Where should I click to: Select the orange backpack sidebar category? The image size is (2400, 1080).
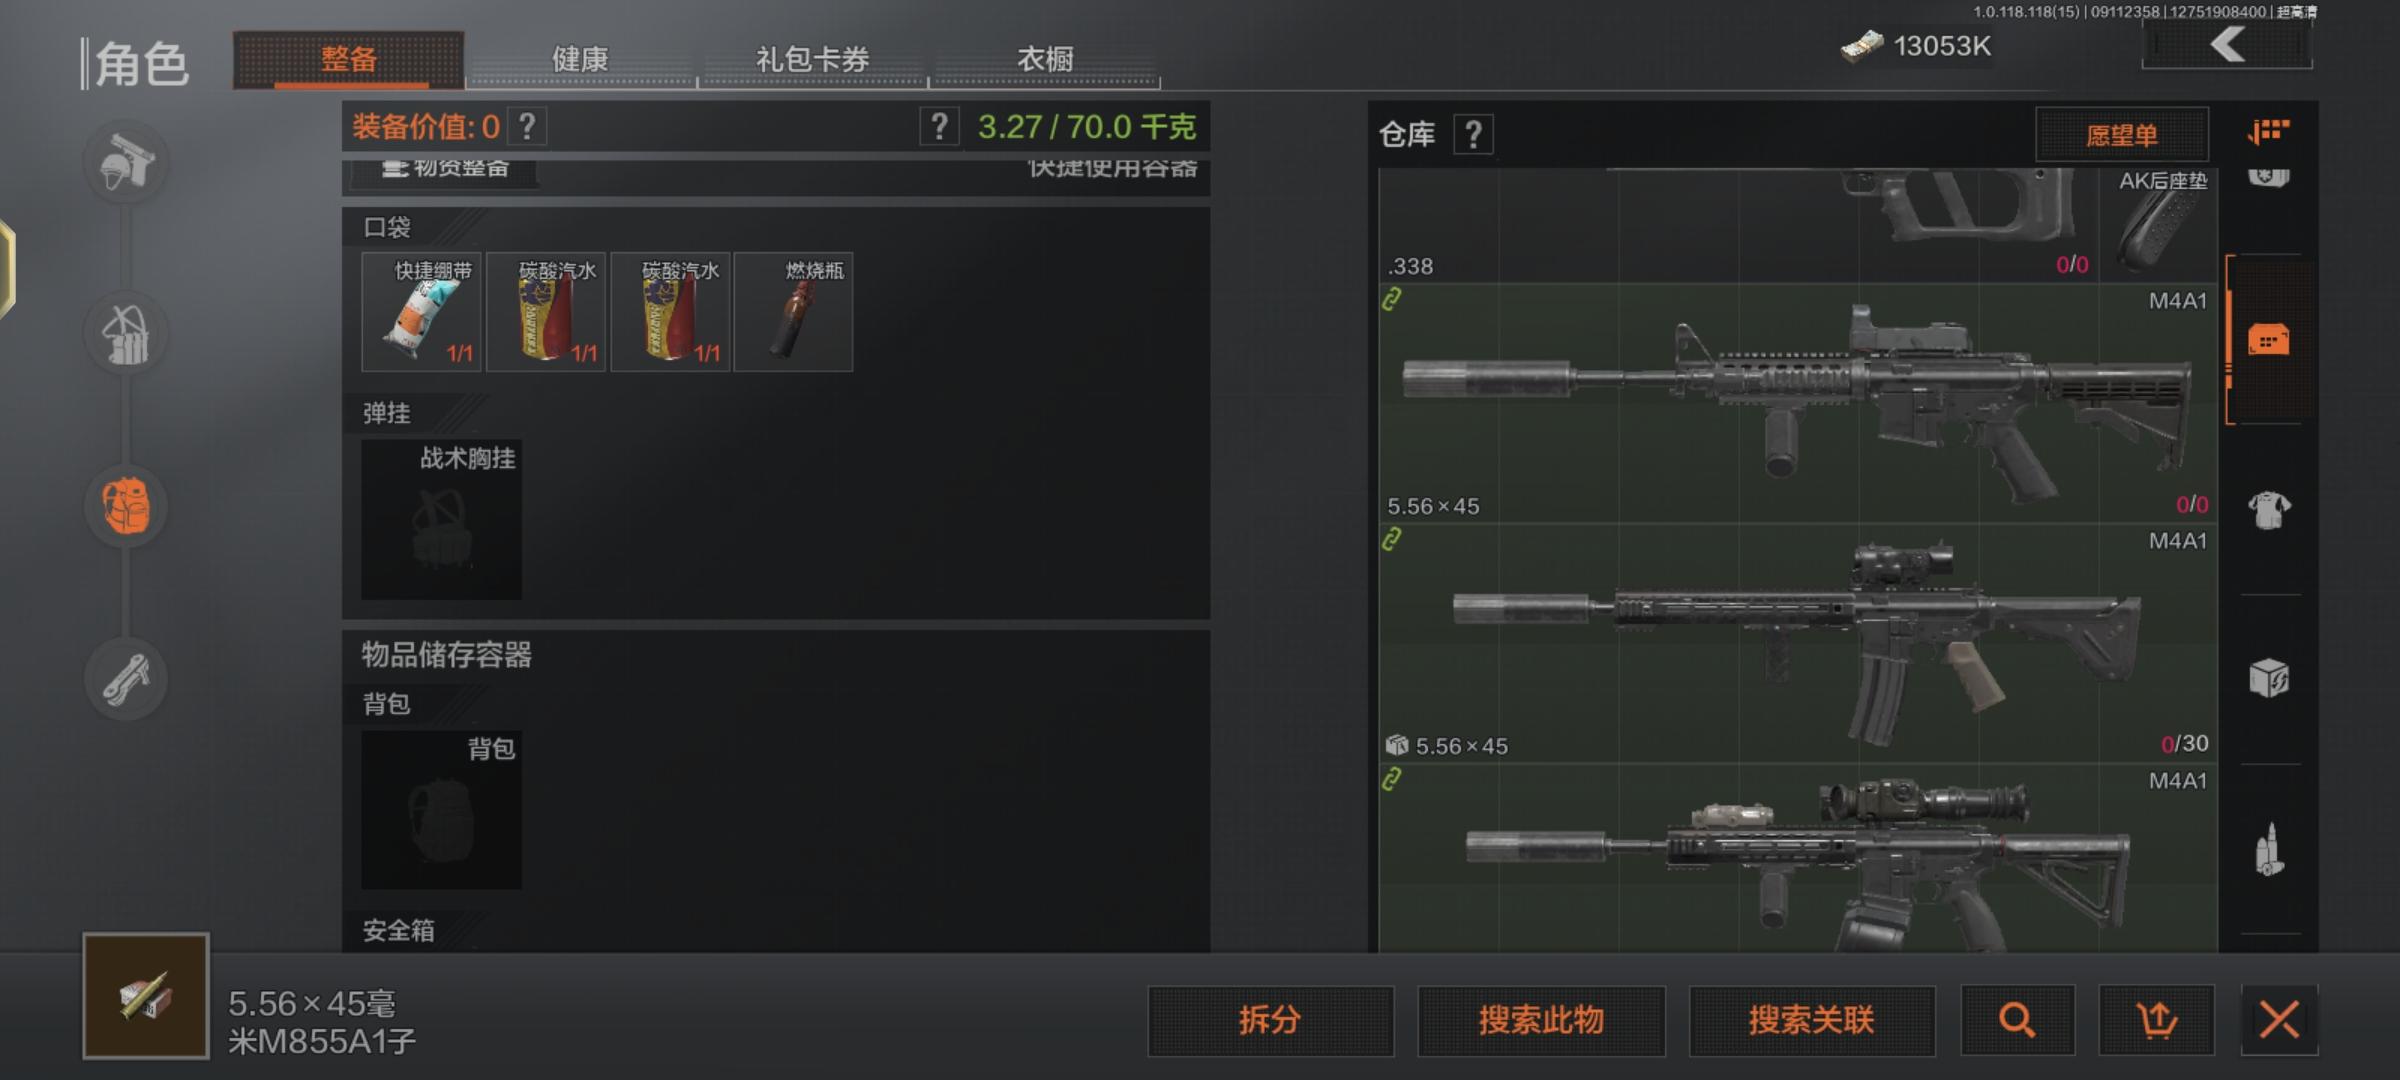126,506
